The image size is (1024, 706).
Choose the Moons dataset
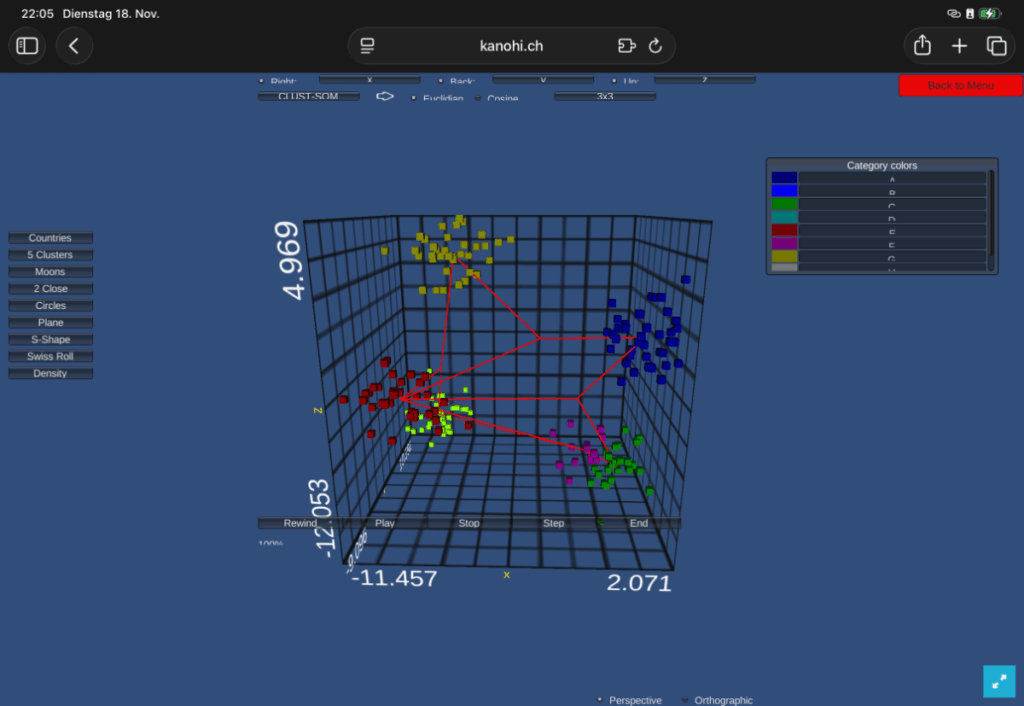[x=50, y=272]
